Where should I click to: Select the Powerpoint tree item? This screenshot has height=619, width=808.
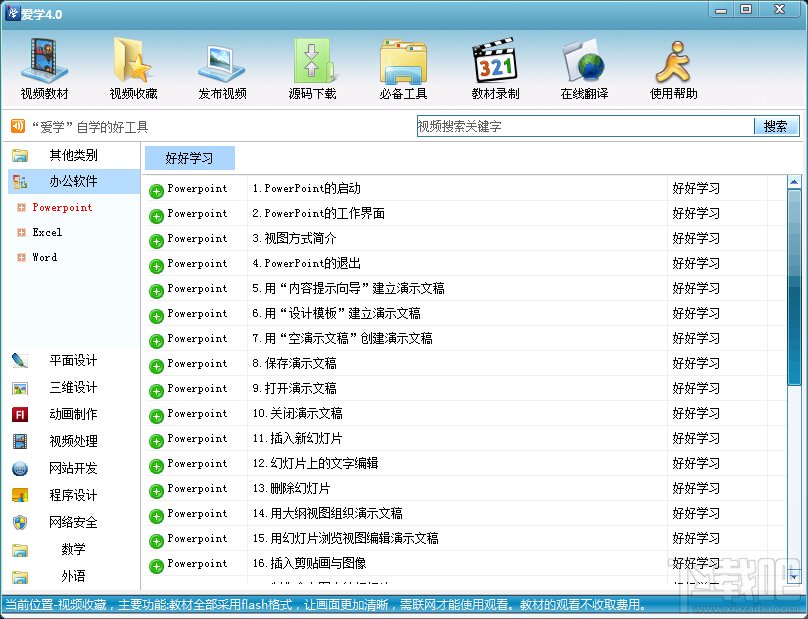pyautogui.click(x=62, y=207)
